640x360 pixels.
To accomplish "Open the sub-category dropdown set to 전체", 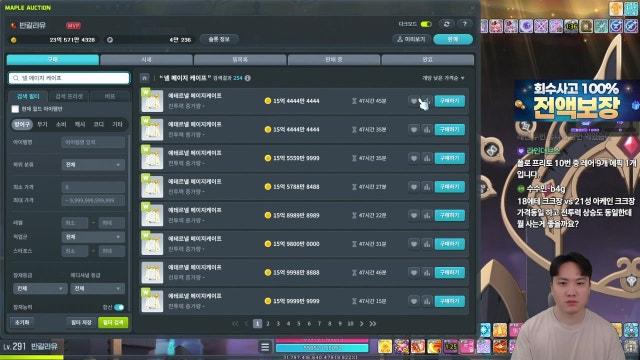I will [93, 164].
